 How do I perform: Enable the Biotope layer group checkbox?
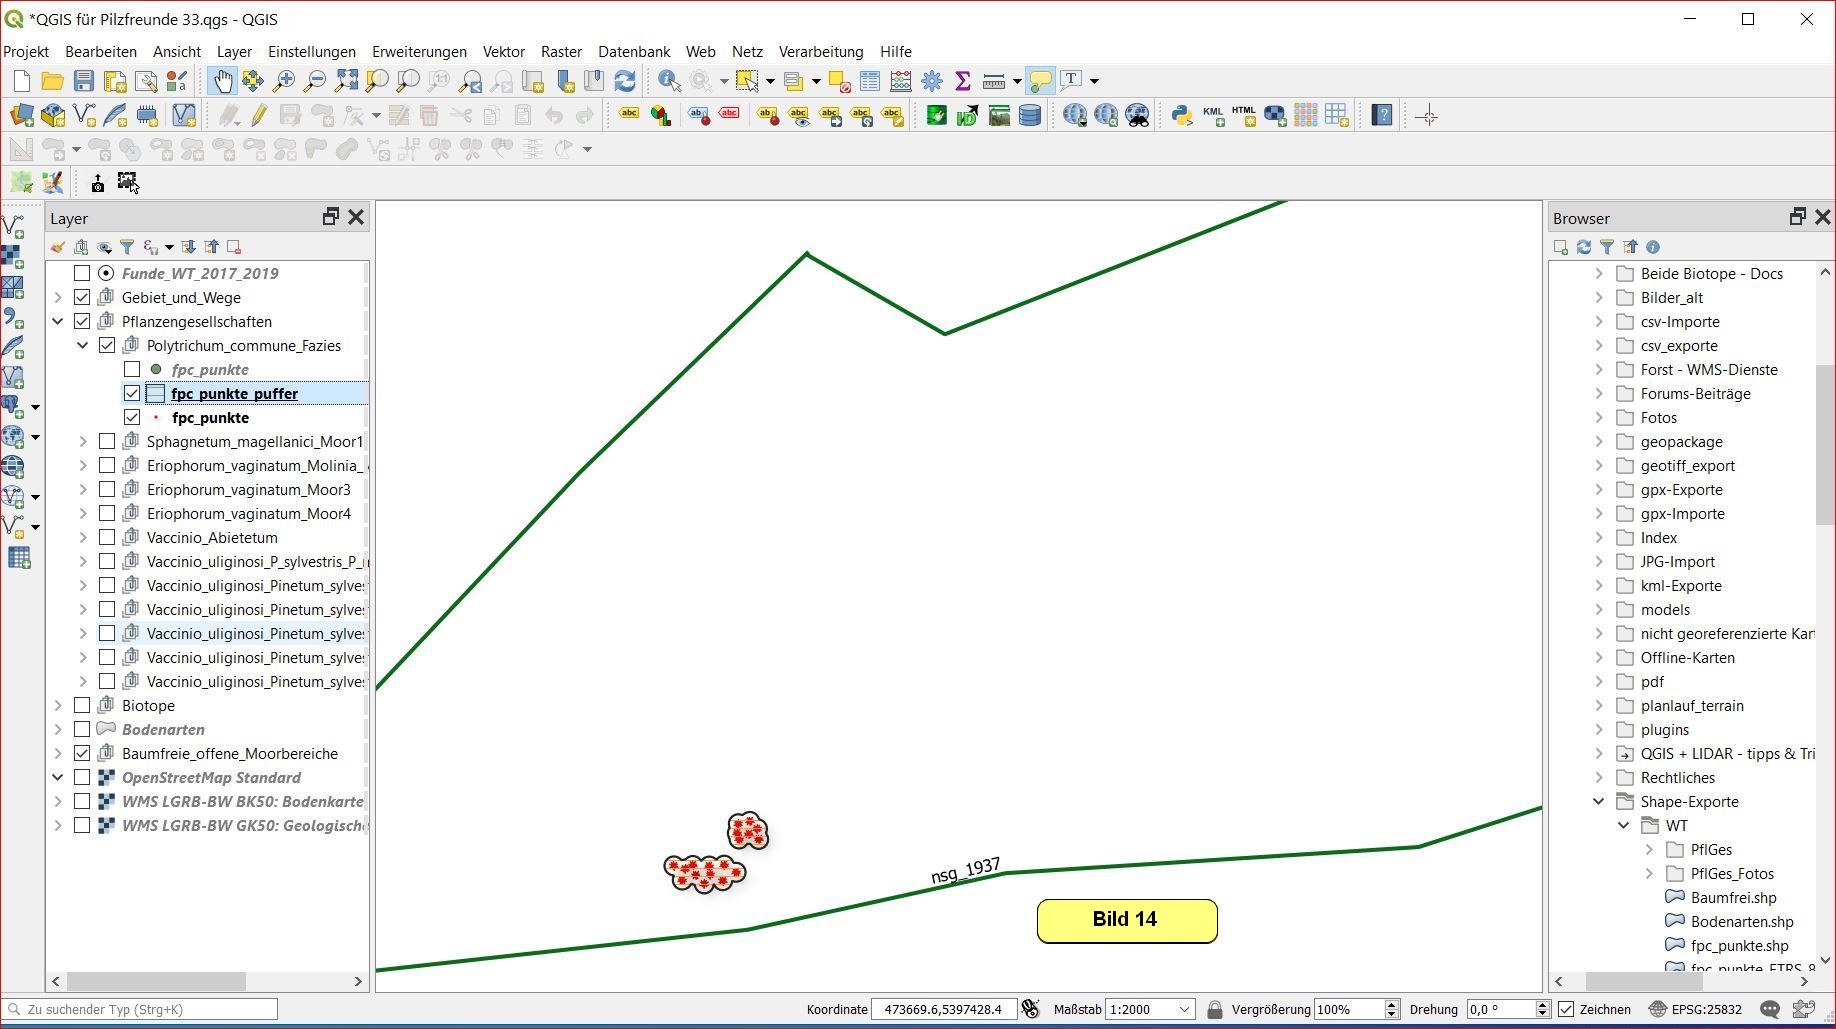82,705
